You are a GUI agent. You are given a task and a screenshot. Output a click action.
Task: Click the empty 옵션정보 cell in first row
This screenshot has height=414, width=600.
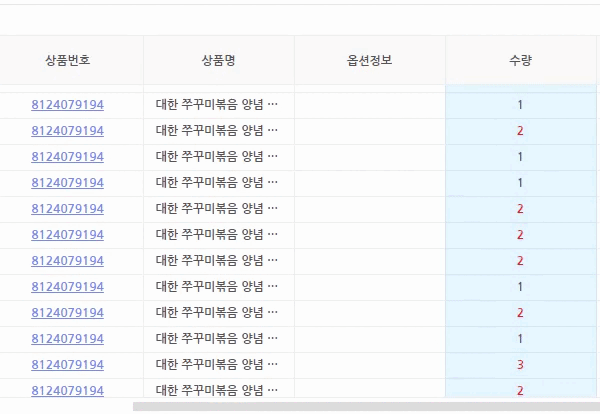point(369,105)
